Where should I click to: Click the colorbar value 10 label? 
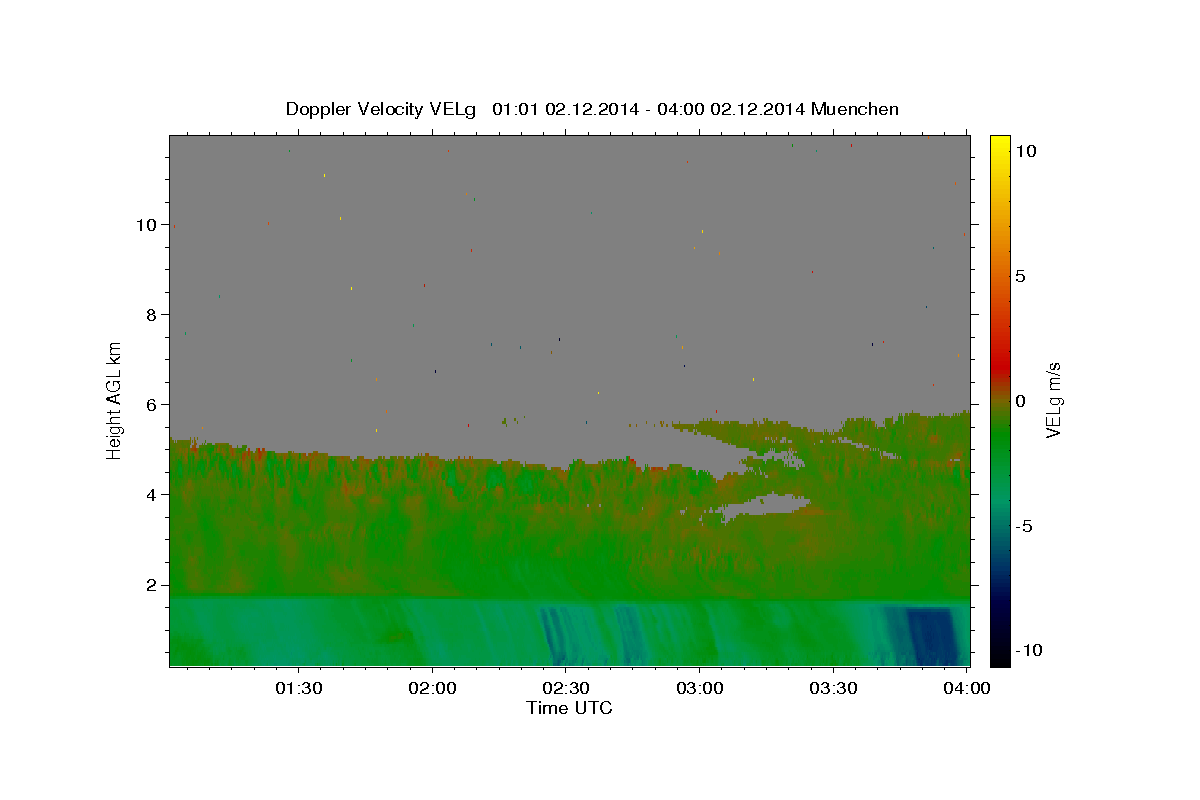pyautogui.click(x=1025, y=151)
